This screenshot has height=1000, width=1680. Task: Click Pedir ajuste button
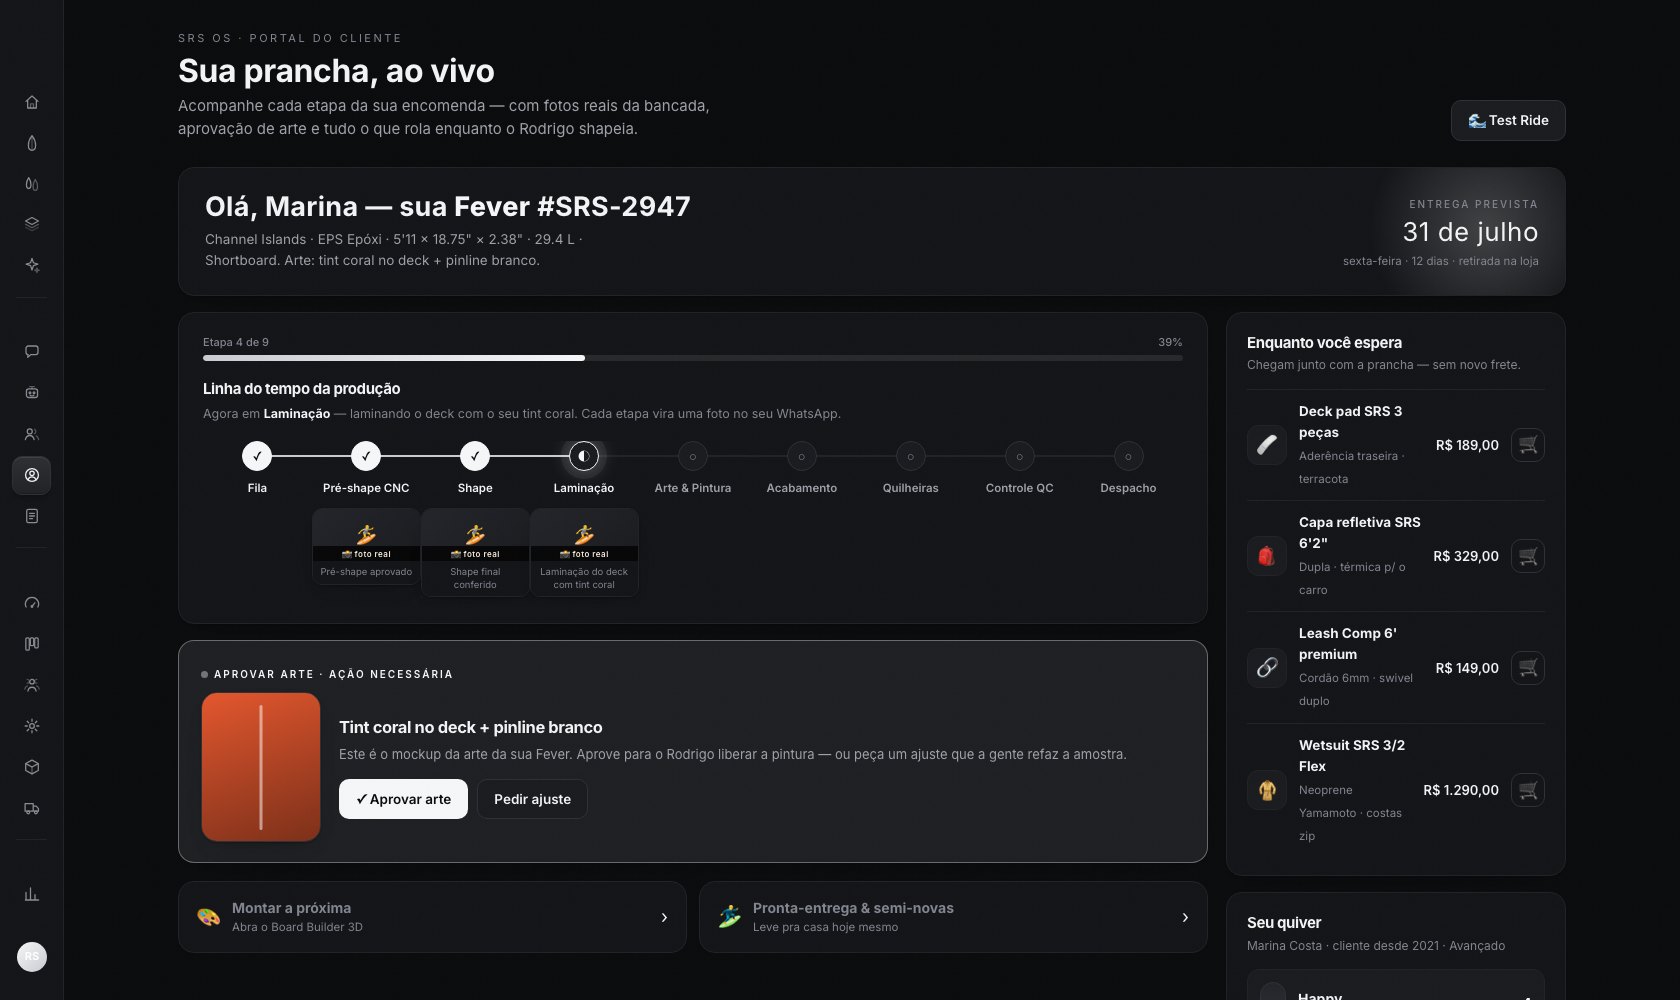click(x=532, y=799)
